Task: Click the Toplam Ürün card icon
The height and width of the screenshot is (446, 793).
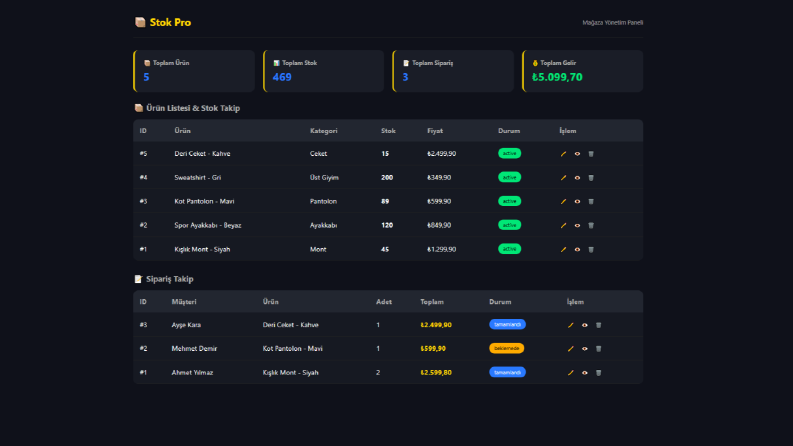Action: (147, 63)
